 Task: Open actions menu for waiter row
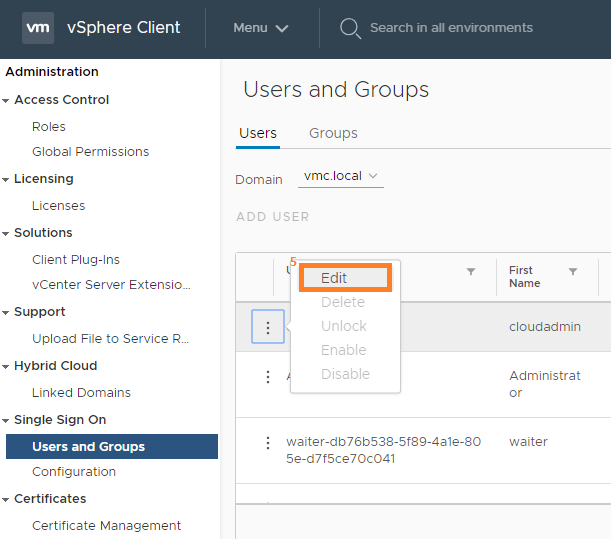268,443
